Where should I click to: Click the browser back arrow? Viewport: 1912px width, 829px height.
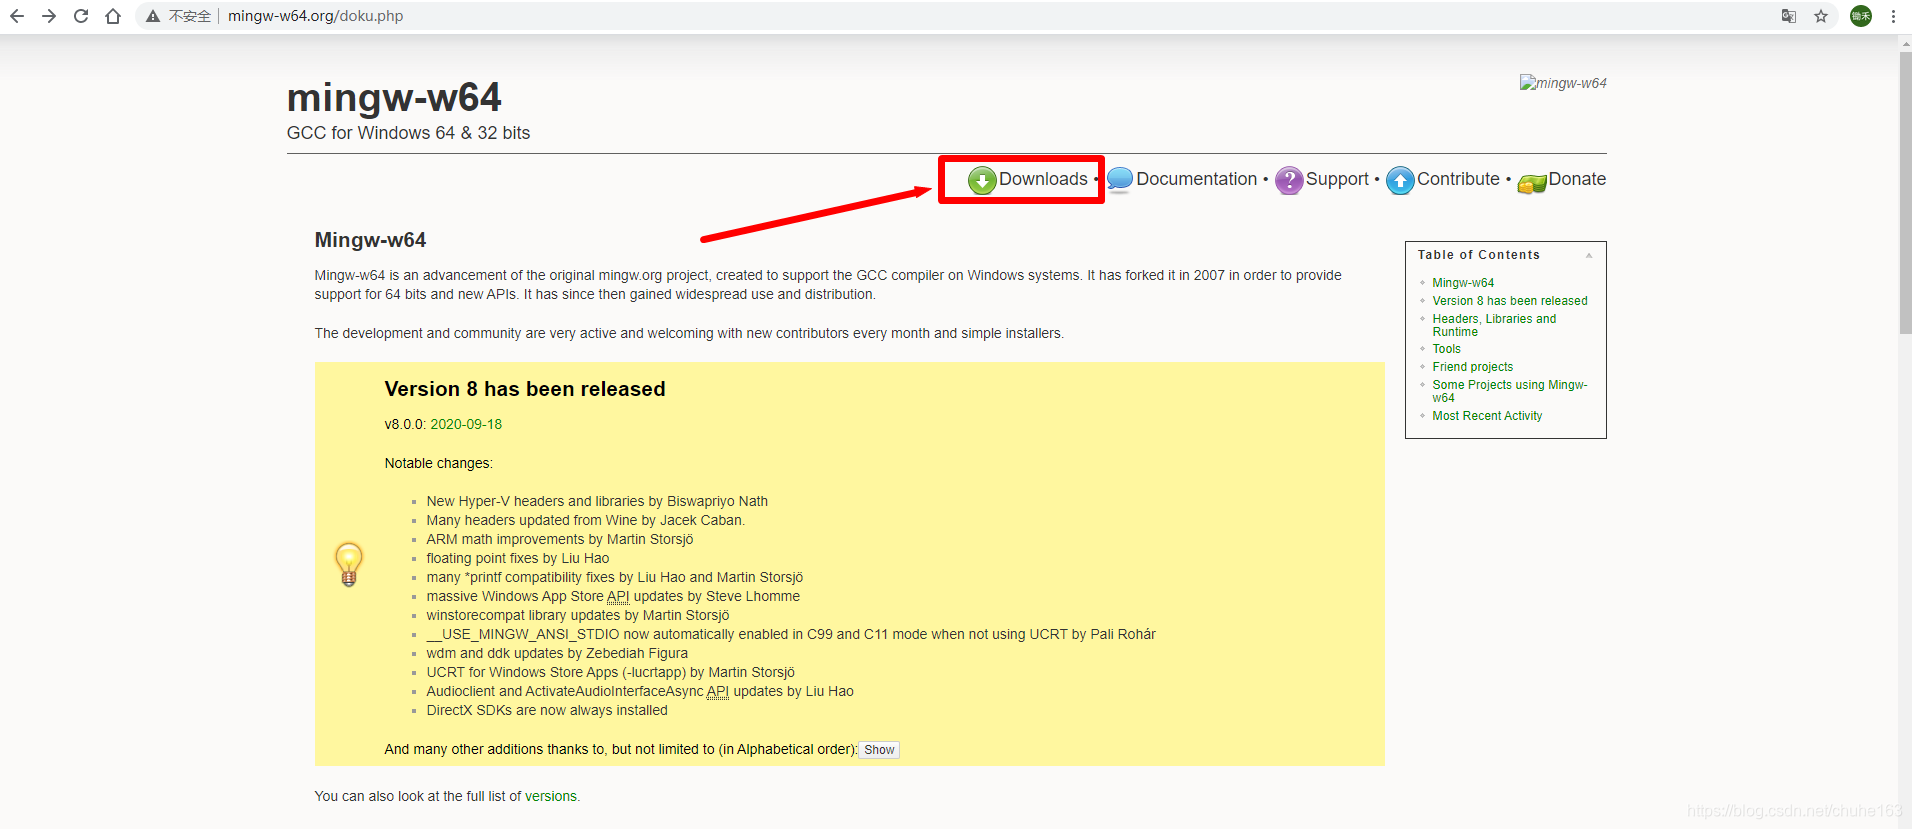tap(17, 16)
